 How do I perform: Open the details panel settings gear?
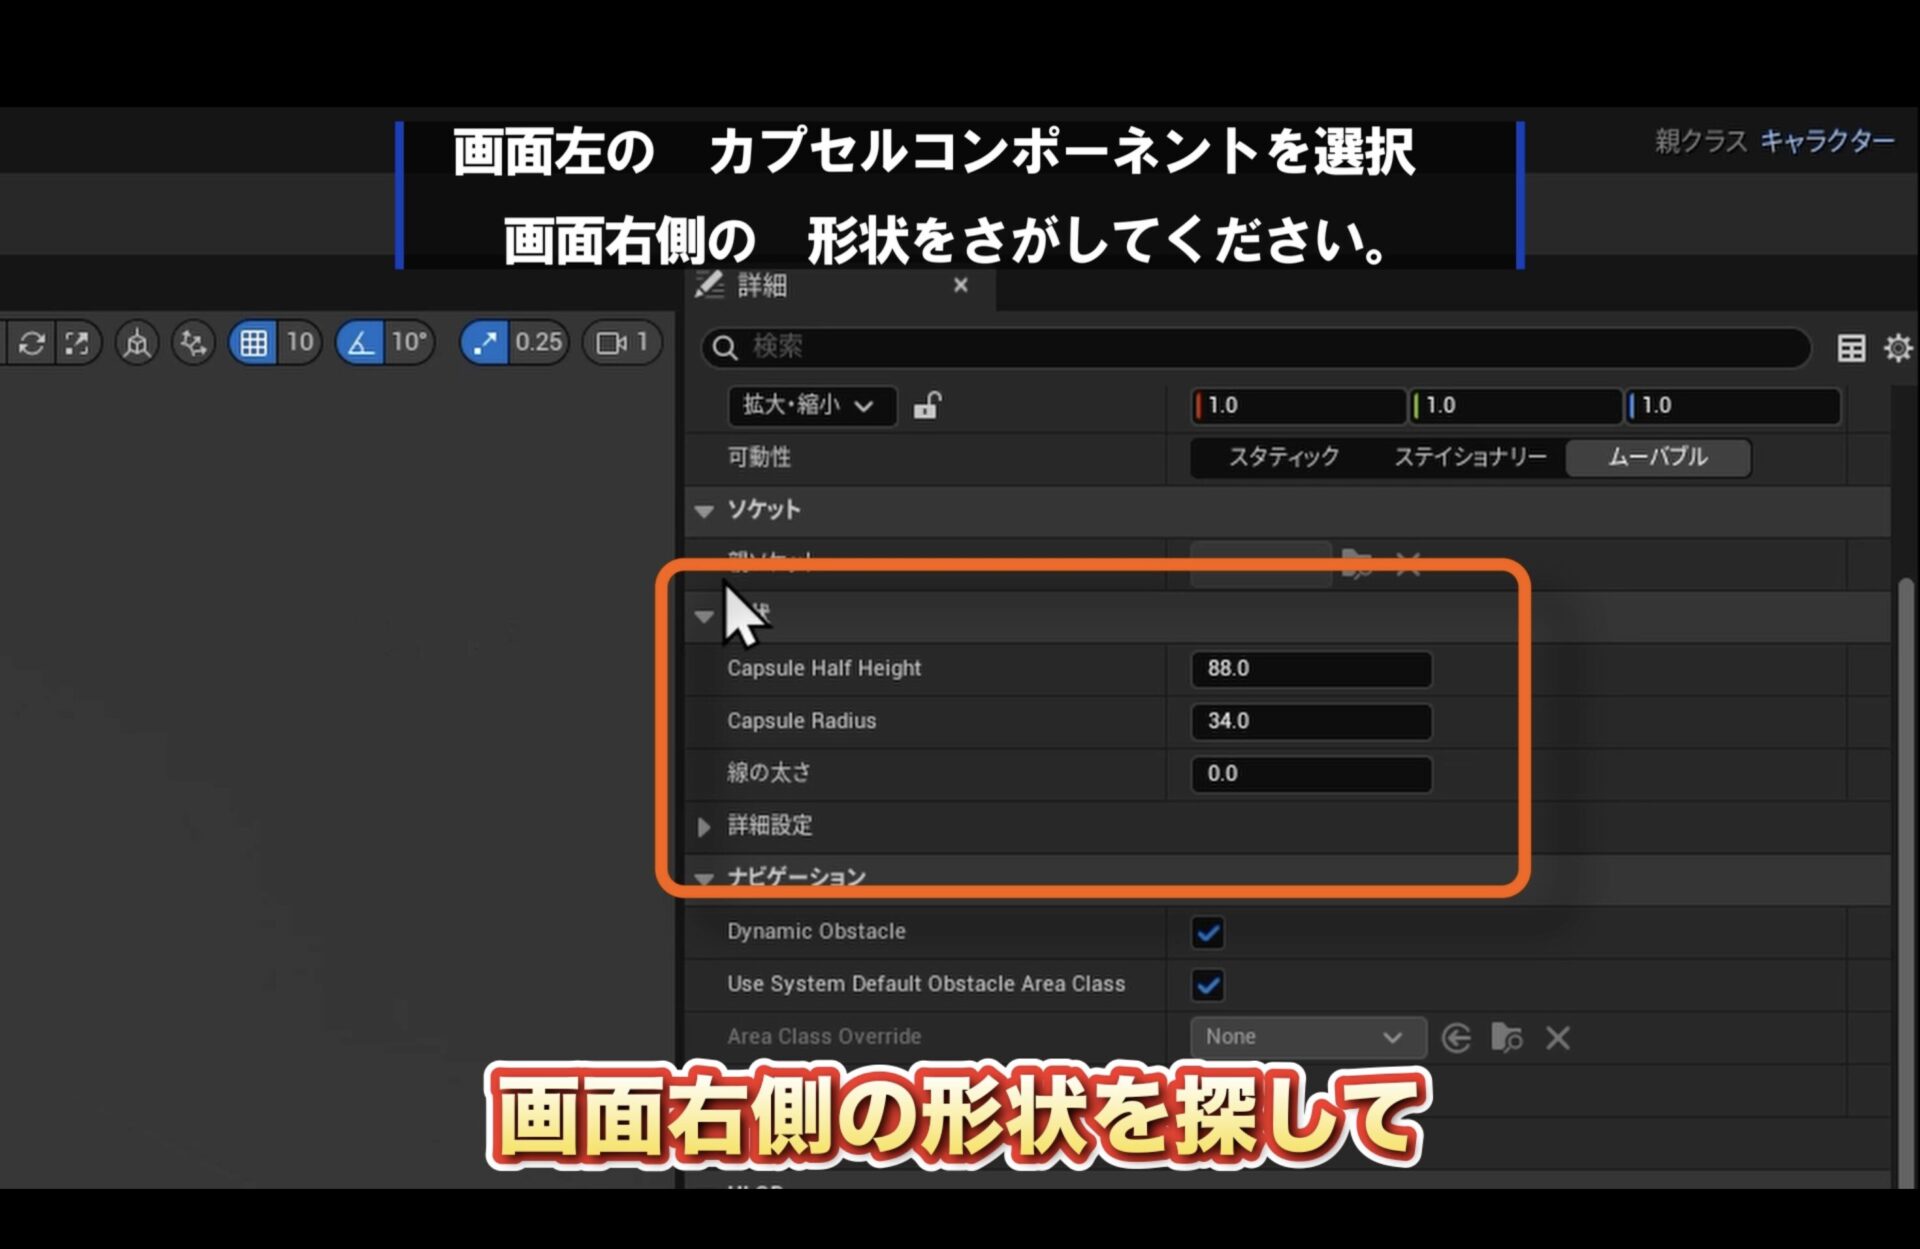coord(1897,348)
